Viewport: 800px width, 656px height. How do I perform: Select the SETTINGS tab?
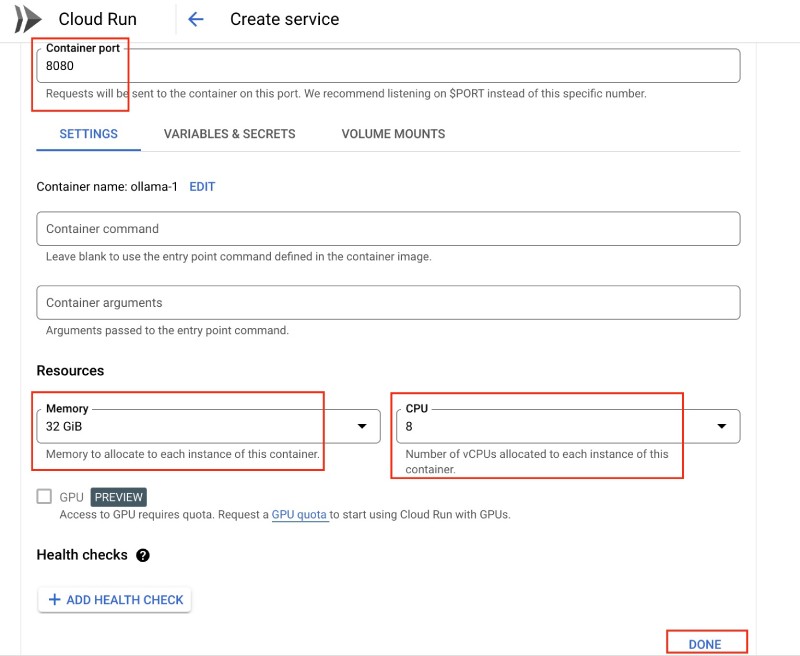coord(89,133)
